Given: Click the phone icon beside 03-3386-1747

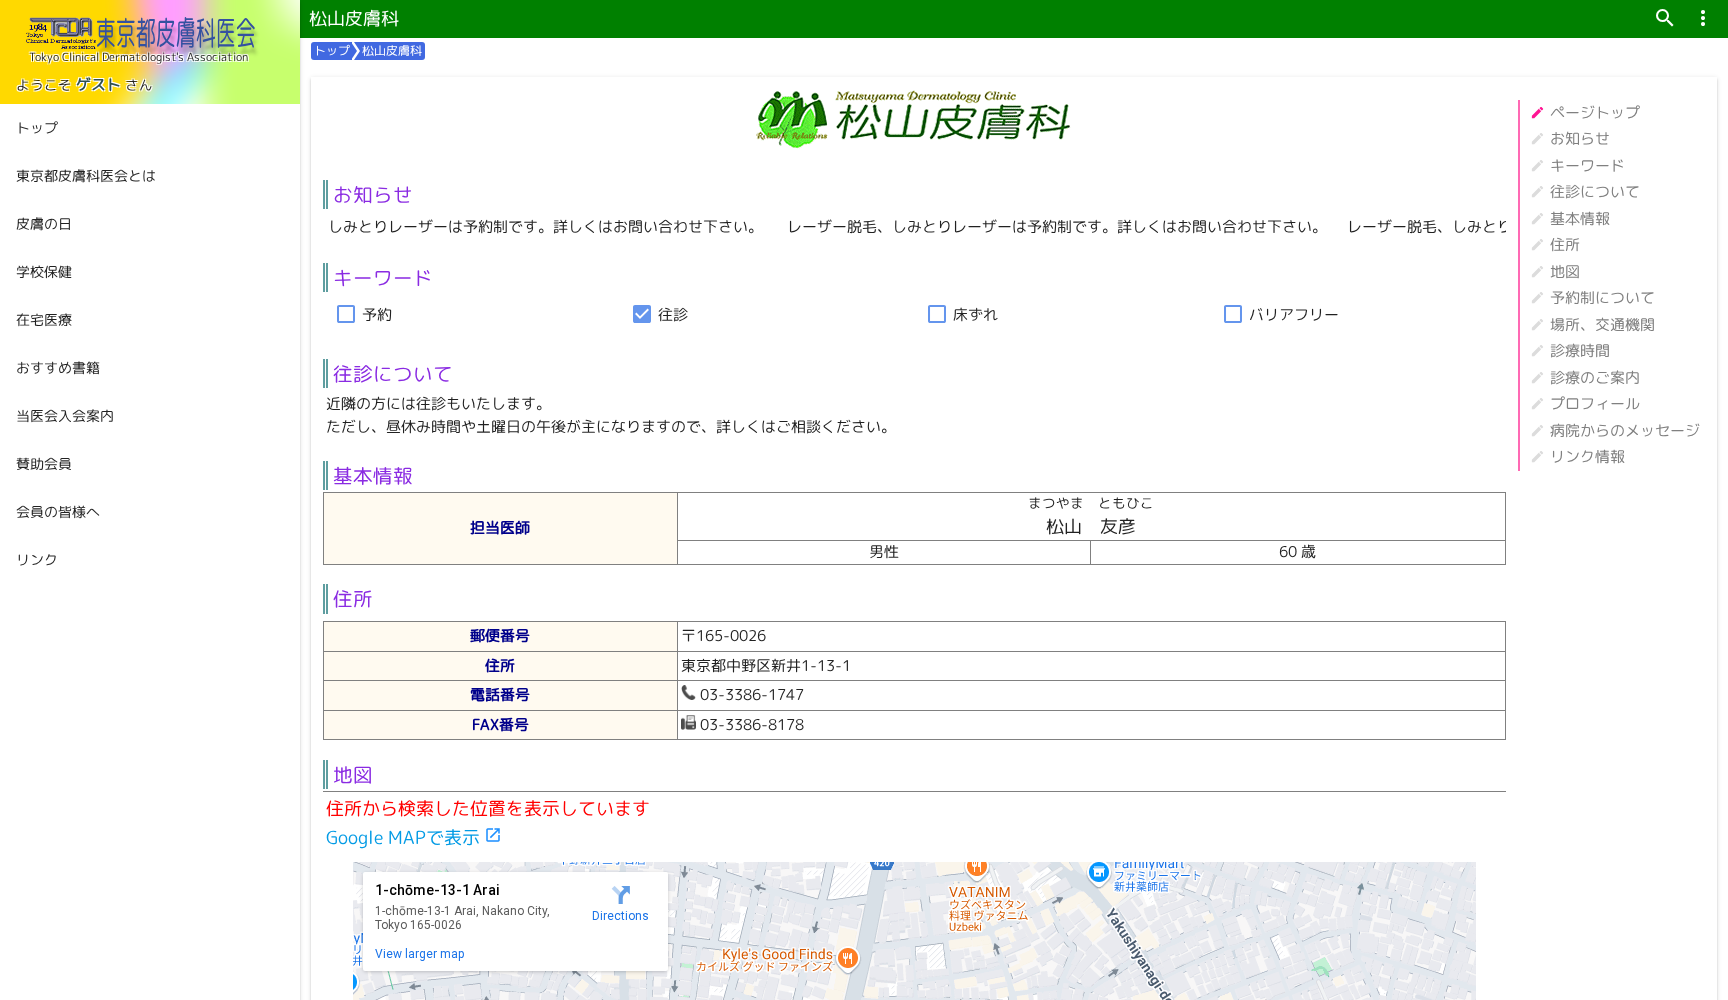Looking at the screenshot, I should tap(689, 693).
